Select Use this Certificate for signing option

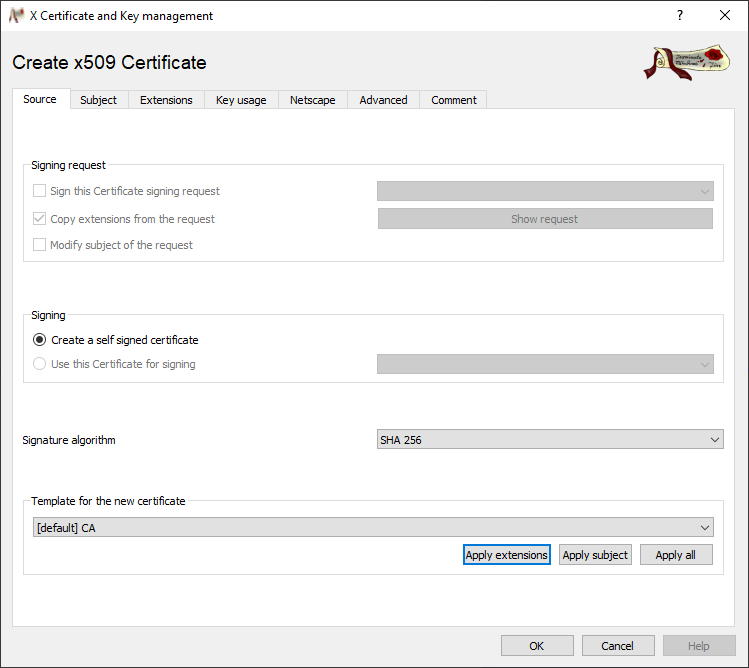[x=40, y=364]
